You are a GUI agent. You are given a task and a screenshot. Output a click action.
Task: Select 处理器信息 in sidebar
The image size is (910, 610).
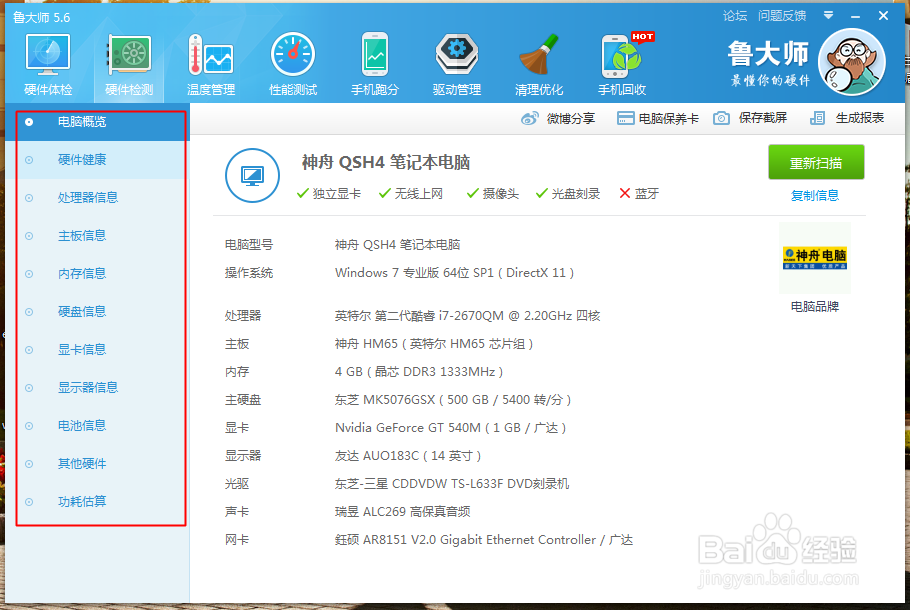[x=98, y=198]
